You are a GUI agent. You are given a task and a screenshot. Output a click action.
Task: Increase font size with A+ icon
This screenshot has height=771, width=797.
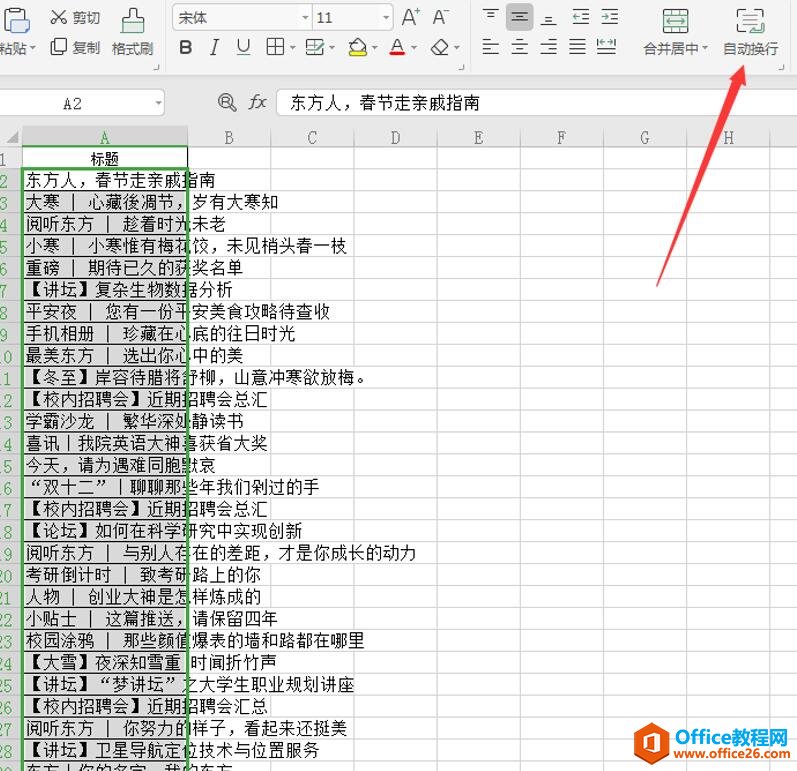click(411, 18)
